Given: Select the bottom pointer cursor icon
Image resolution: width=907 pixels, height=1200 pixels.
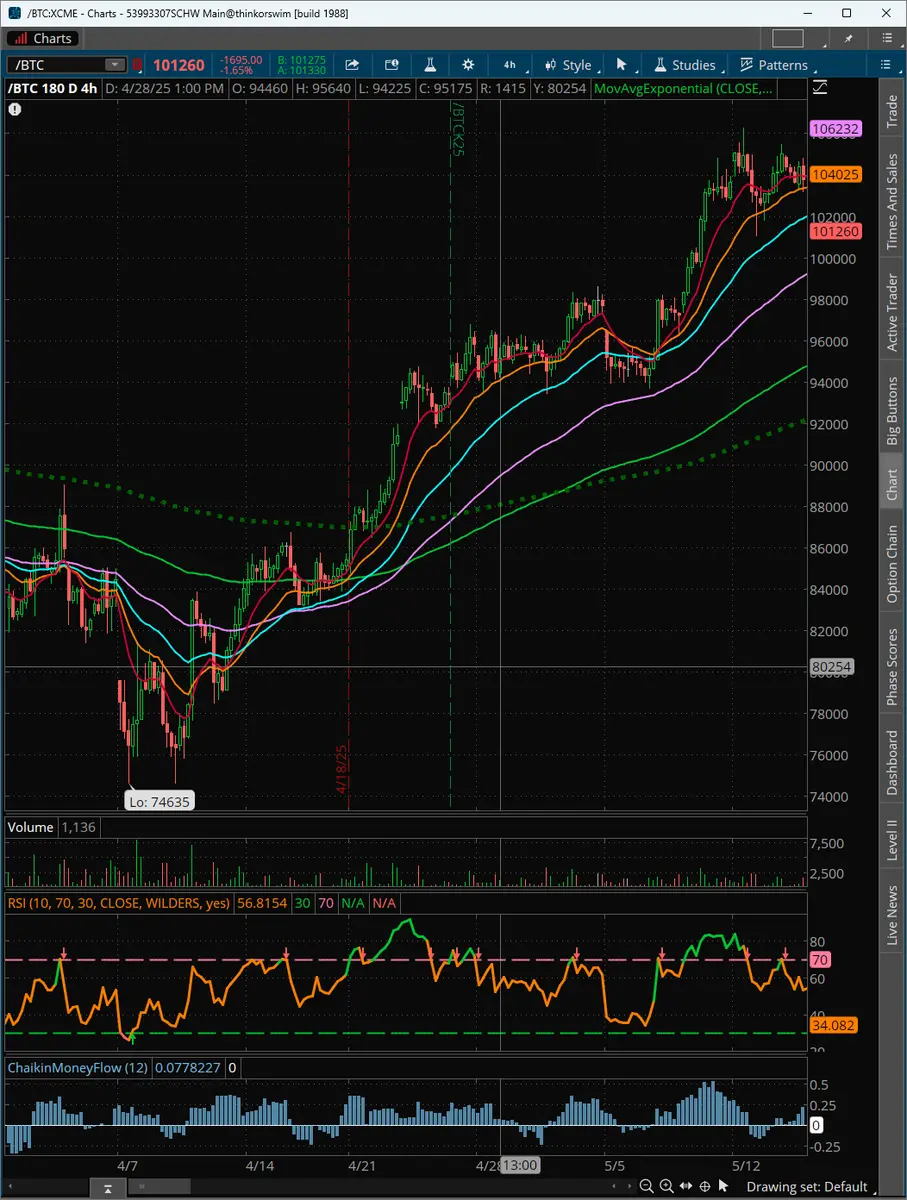Looking at the screenshot, I should coord(724,1187).
